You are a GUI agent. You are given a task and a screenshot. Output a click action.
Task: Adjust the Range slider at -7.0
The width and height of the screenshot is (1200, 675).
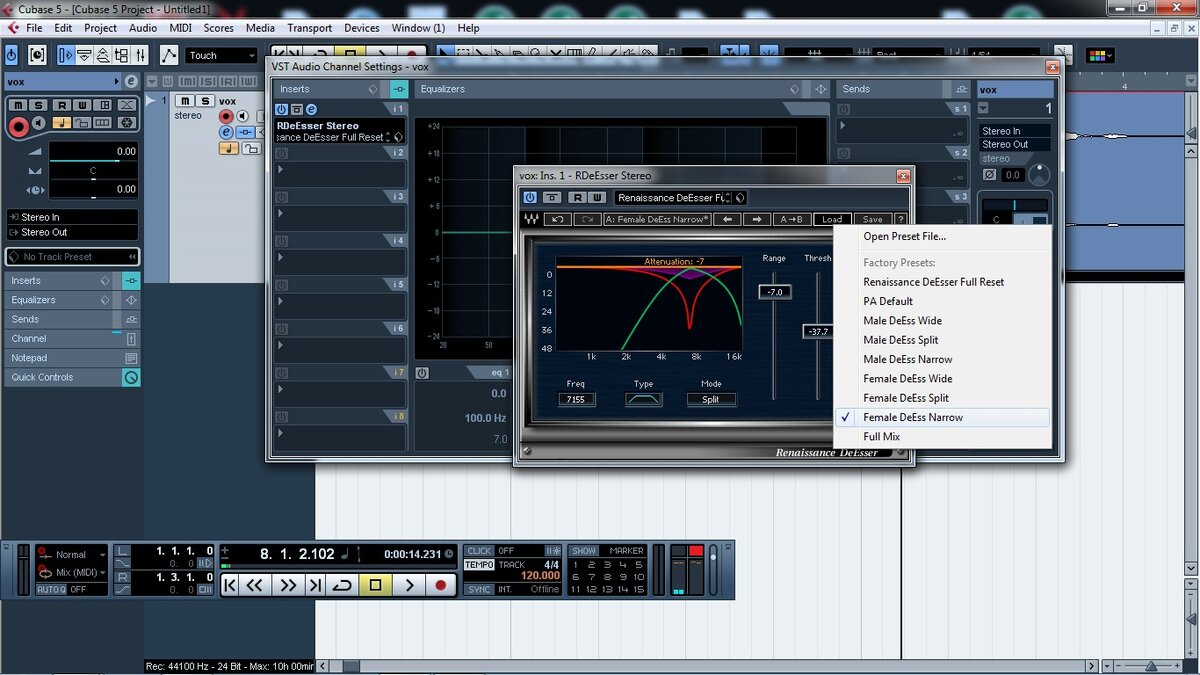point(774,292)
